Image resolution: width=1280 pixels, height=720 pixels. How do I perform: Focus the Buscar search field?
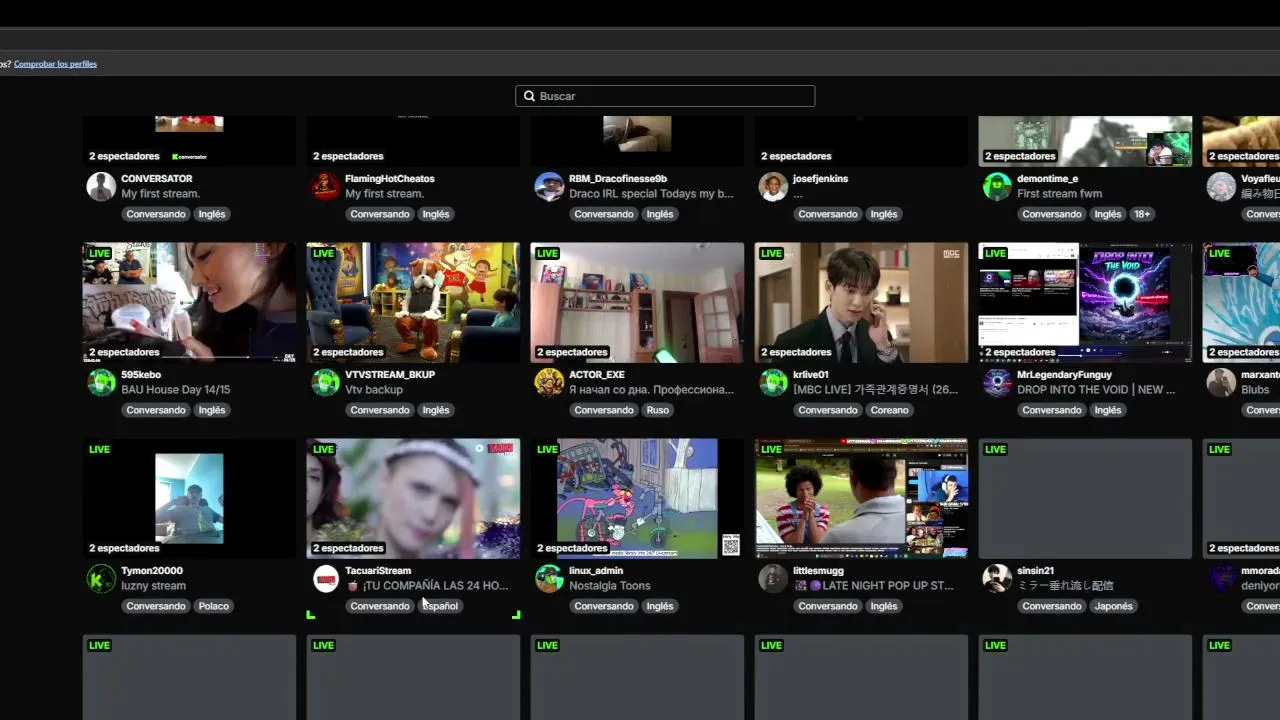[x=665, y=96]
